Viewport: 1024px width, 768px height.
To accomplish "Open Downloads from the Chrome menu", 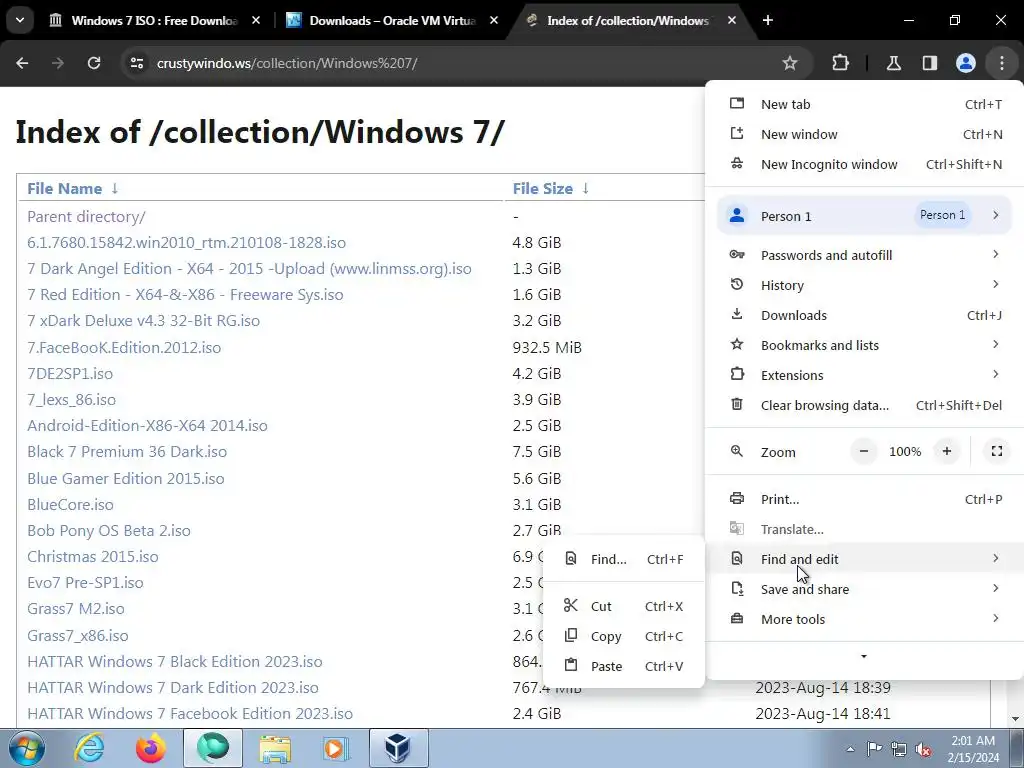I will tap(864, 315).
